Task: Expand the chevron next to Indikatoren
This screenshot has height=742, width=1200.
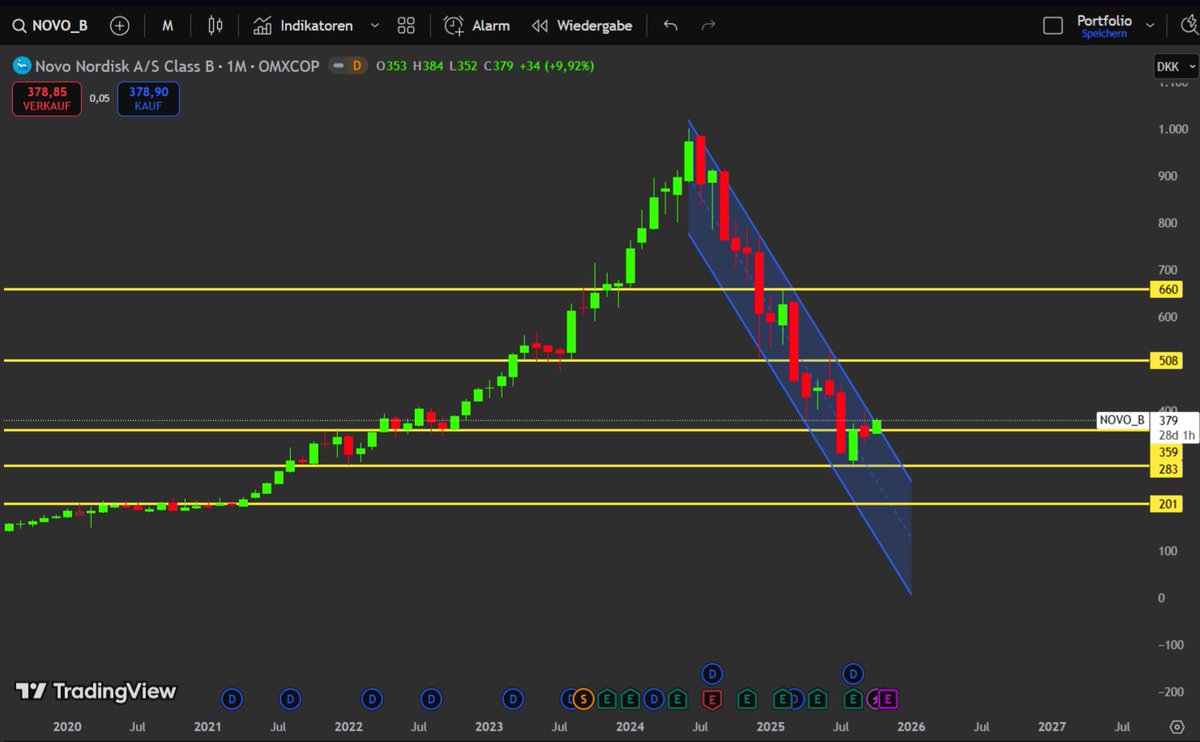Action: click(x=375, y=26)
